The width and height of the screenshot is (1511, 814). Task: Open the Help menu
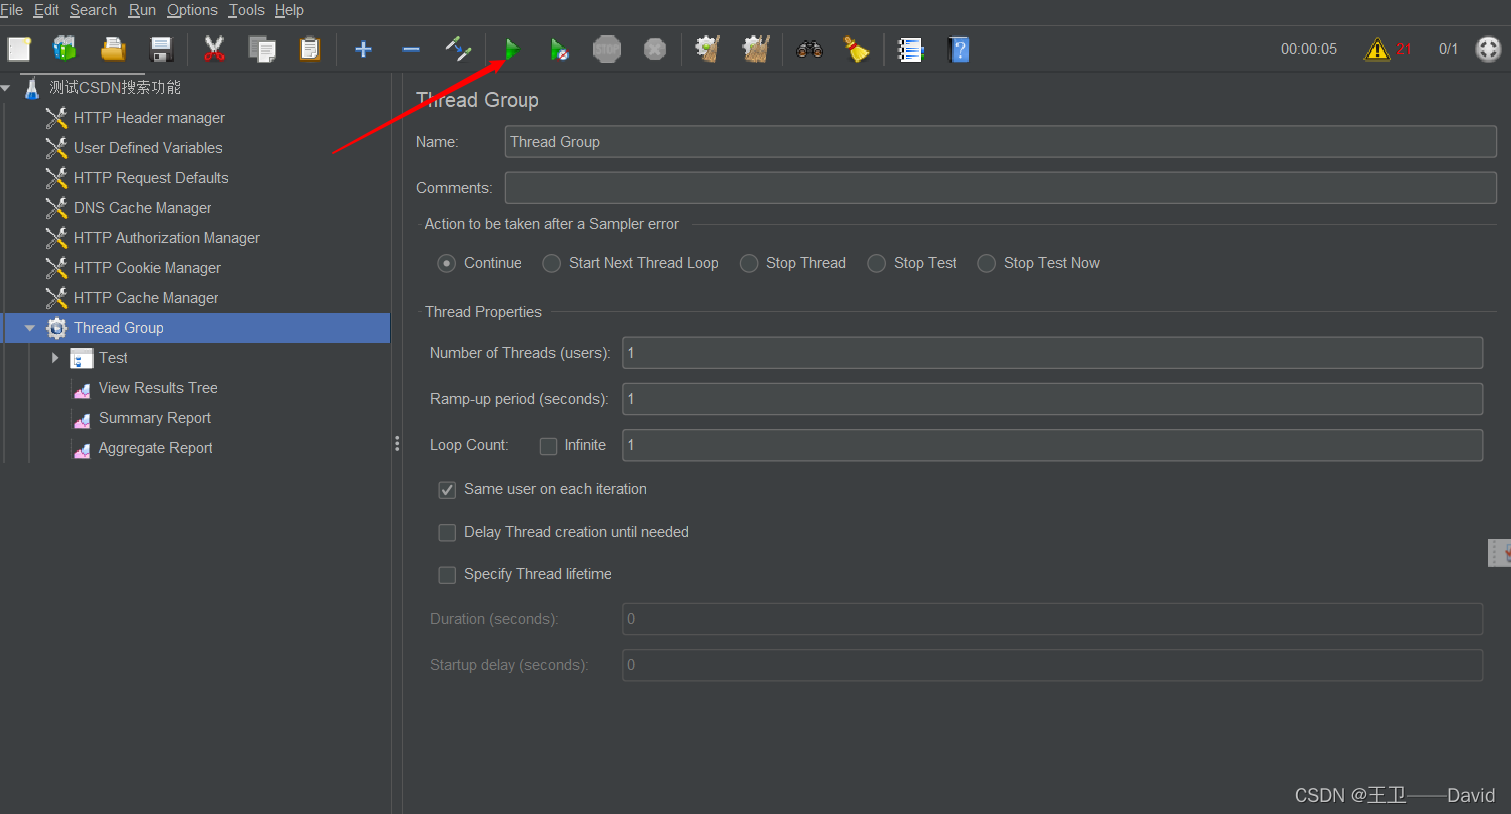289,10
